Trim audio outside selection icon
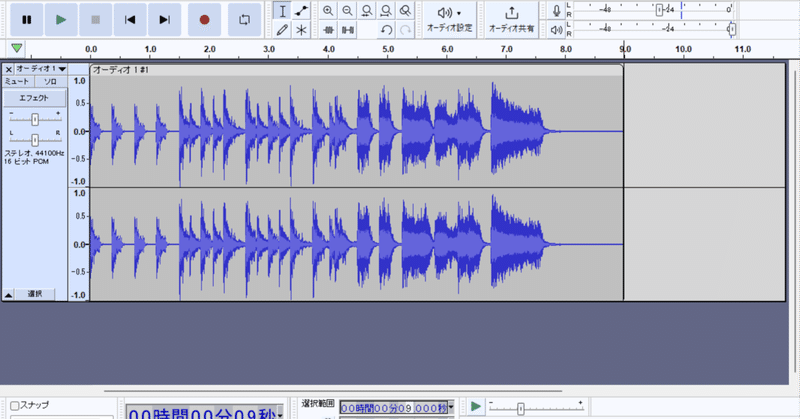This screenshot has height=419, width=800. 328,30
